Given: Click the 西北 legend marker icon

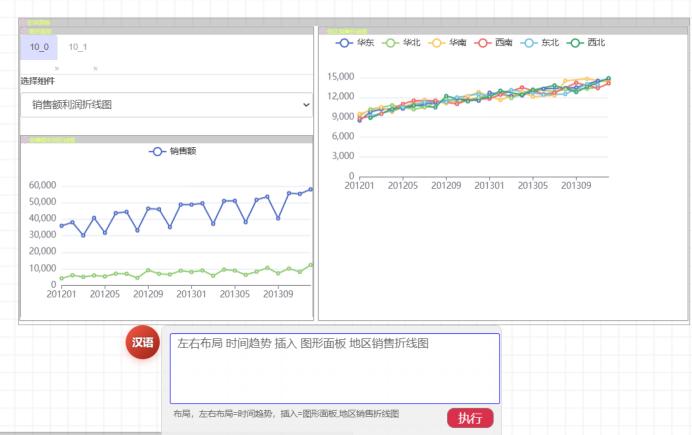Looking at the screenshot, I should (575, 43).
